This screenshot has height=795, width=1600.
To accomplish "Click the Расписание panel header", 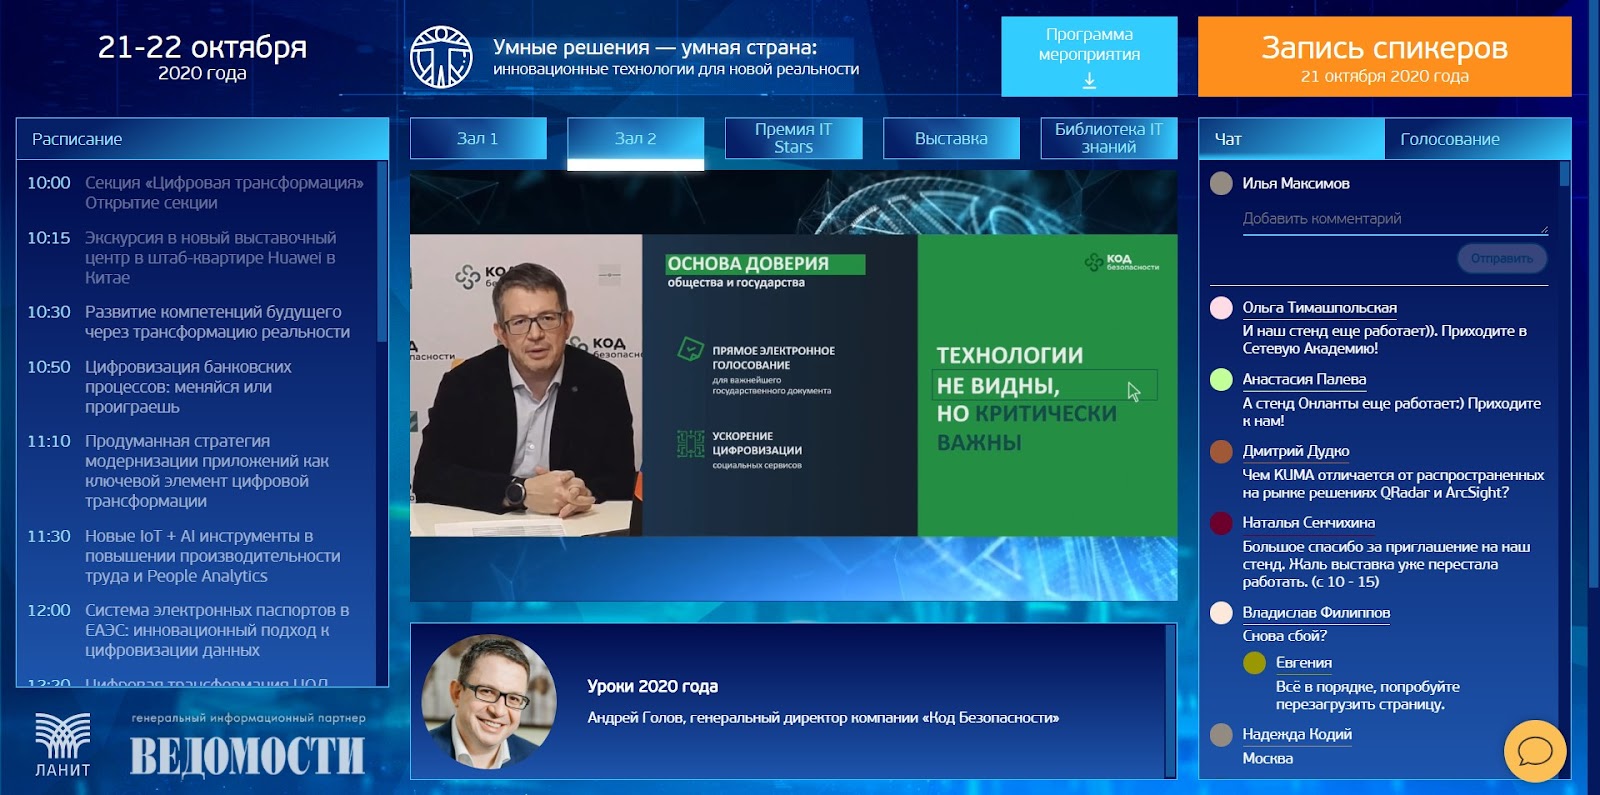I will pos(202,139).
